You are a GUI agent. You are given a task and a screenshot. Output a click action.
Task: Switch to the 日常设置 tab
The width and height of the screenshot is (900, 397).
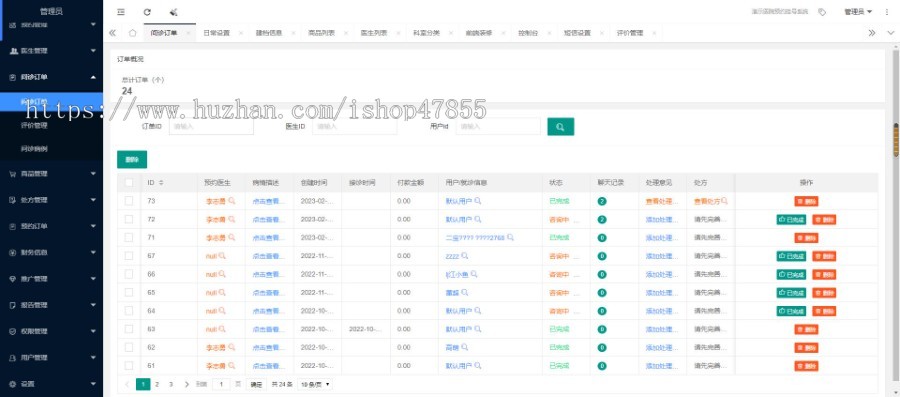[216, 33]
